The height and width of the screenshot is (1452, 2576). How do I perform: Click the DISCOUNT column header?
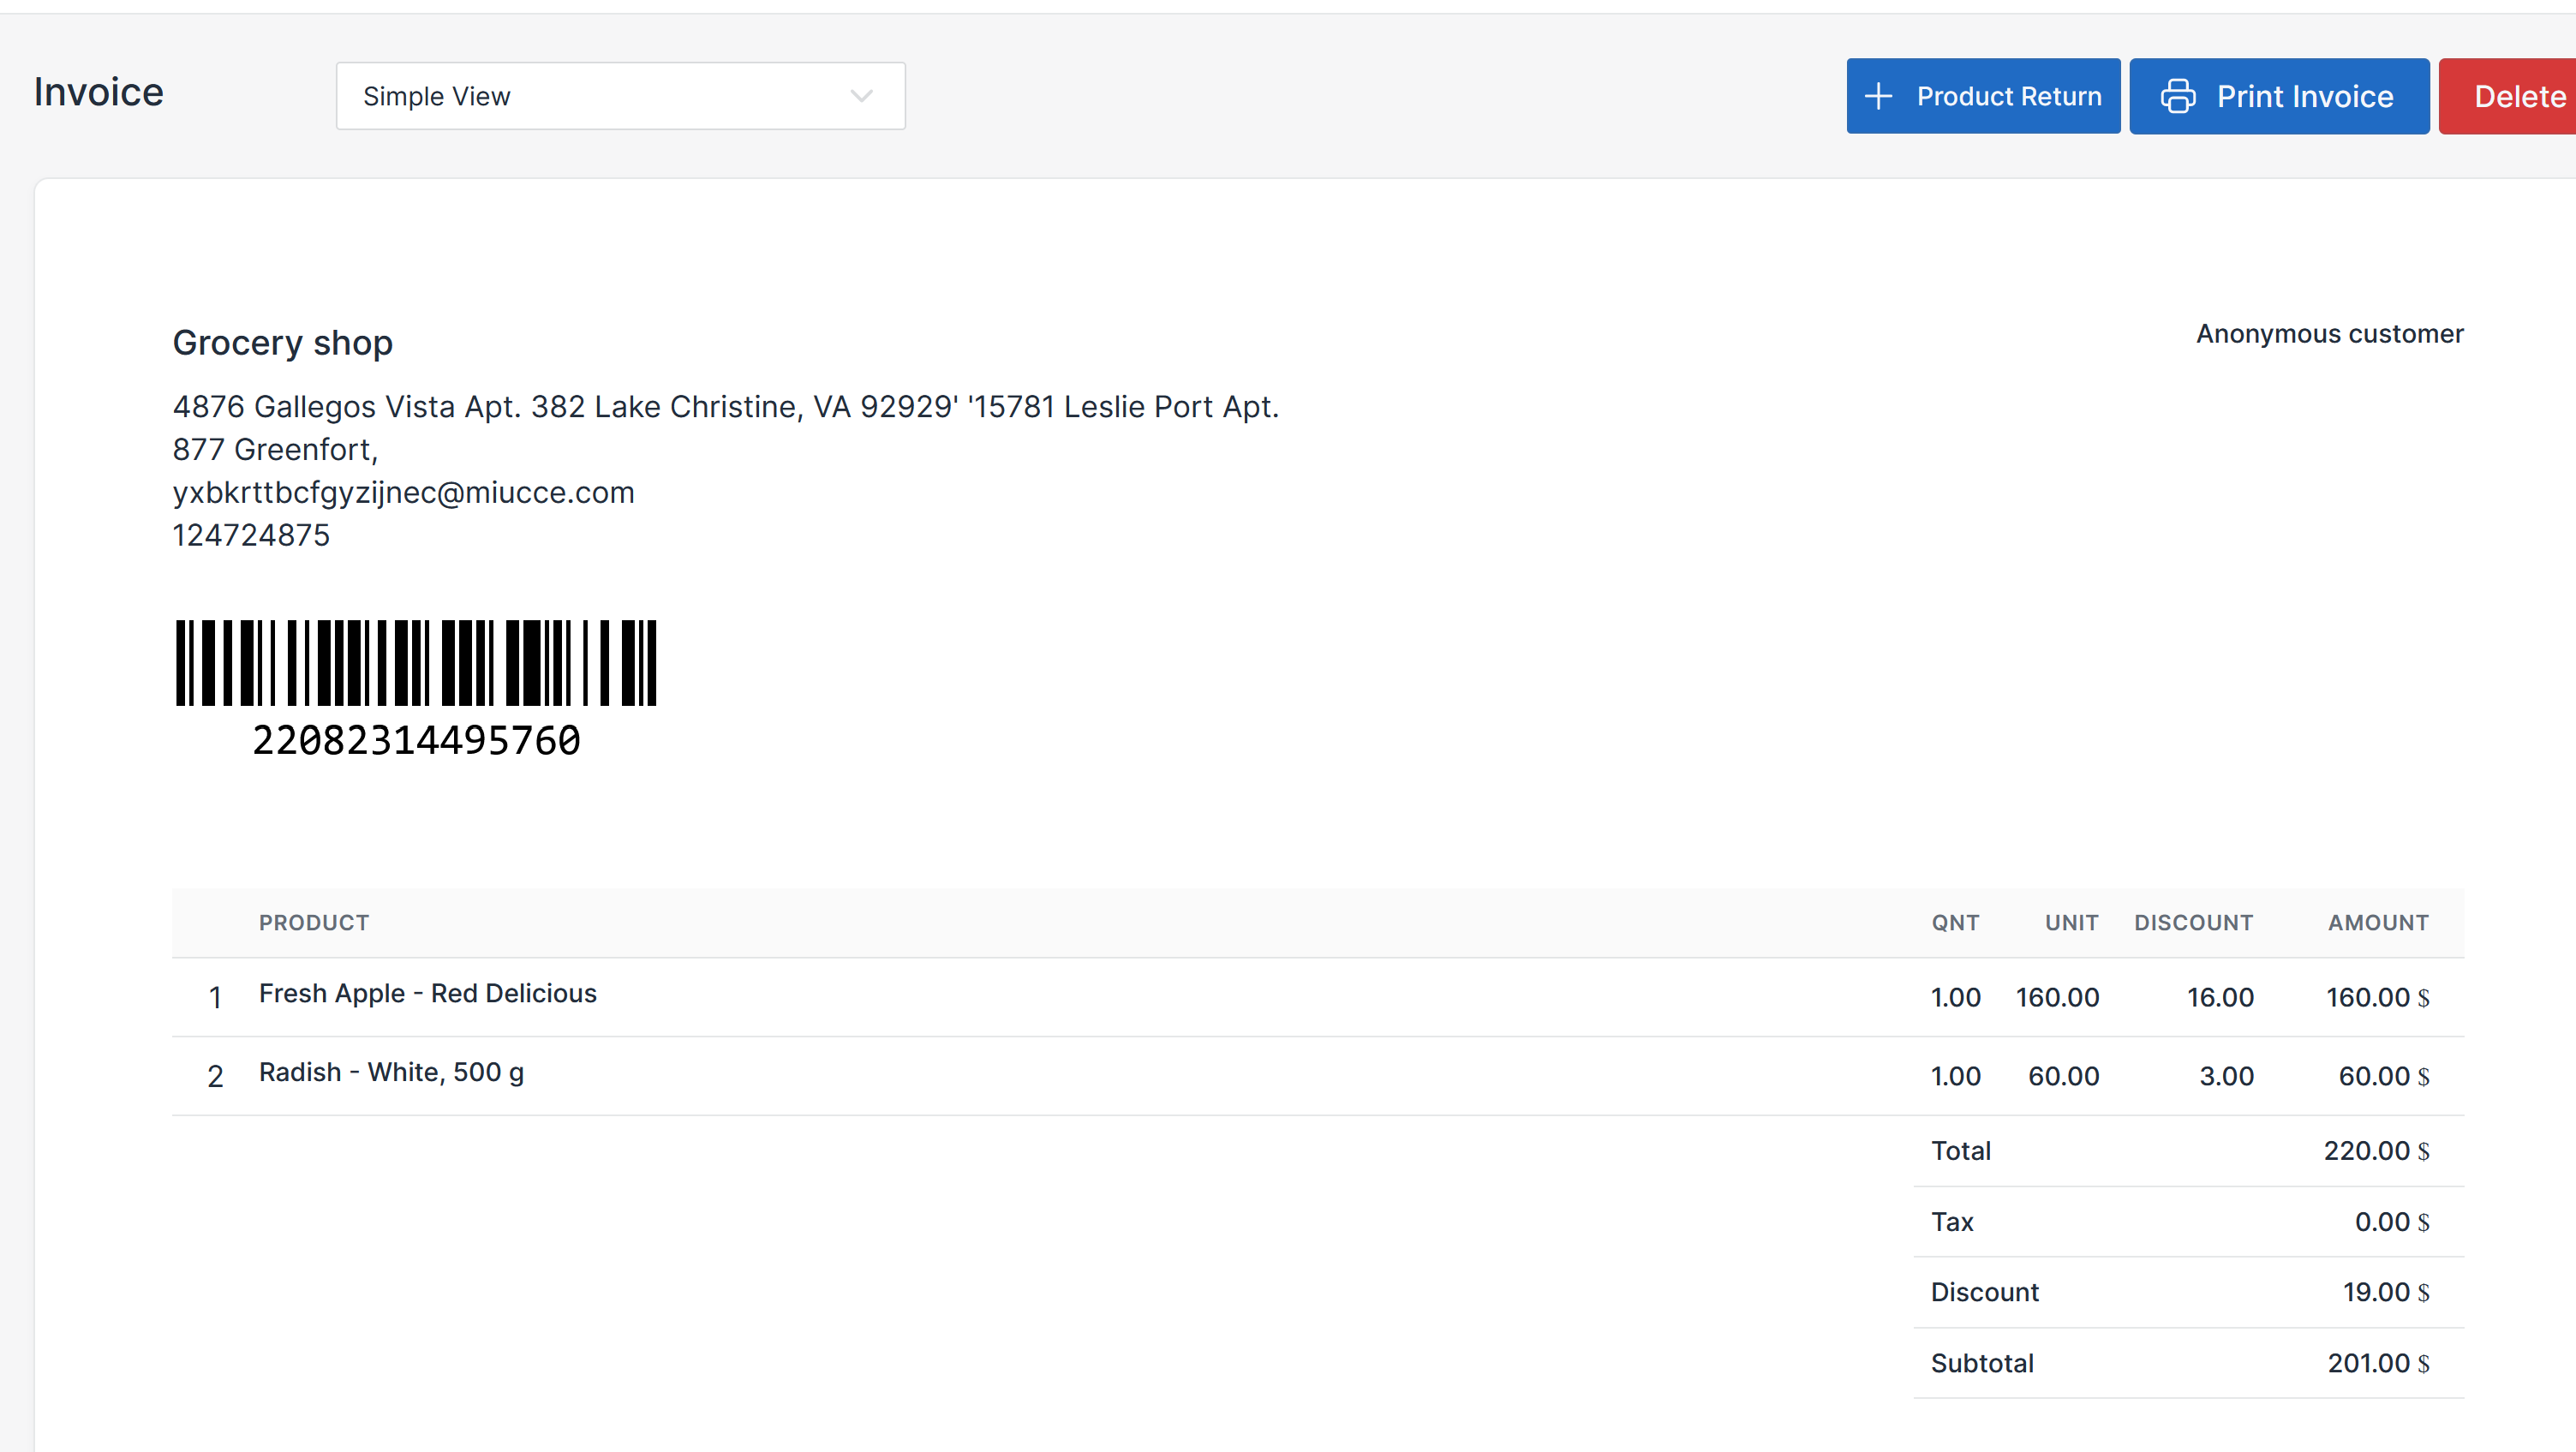click(x=2193, y=922)
